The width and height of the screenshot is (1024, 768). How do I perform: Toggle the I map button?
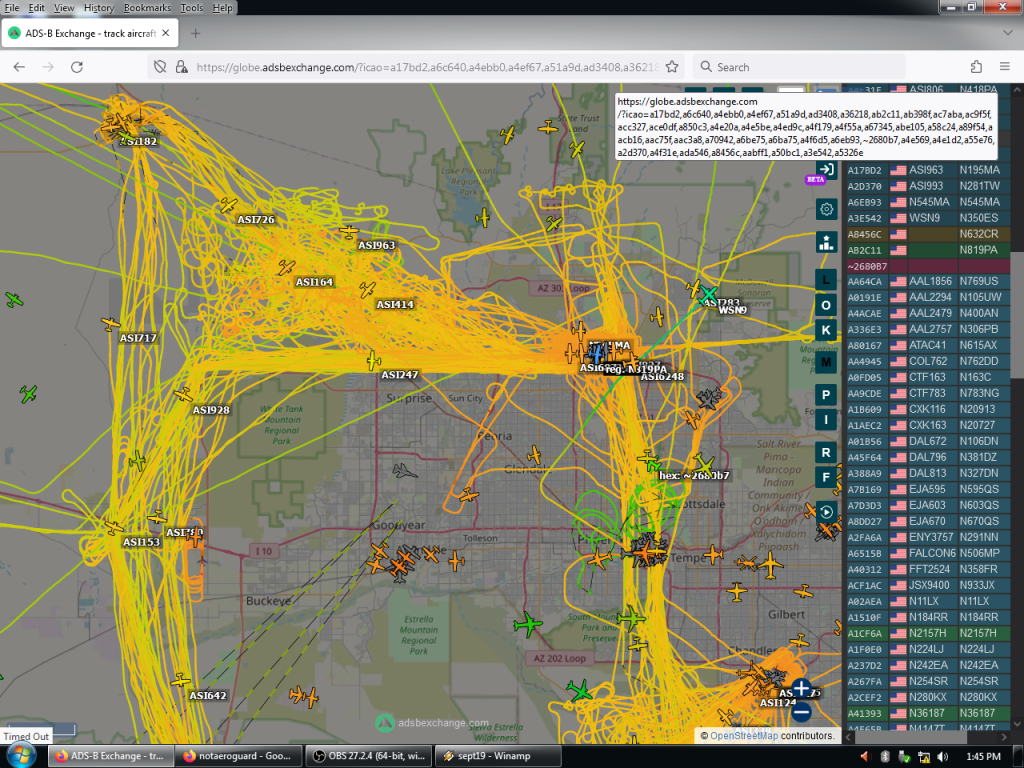(x=826, y=420)
